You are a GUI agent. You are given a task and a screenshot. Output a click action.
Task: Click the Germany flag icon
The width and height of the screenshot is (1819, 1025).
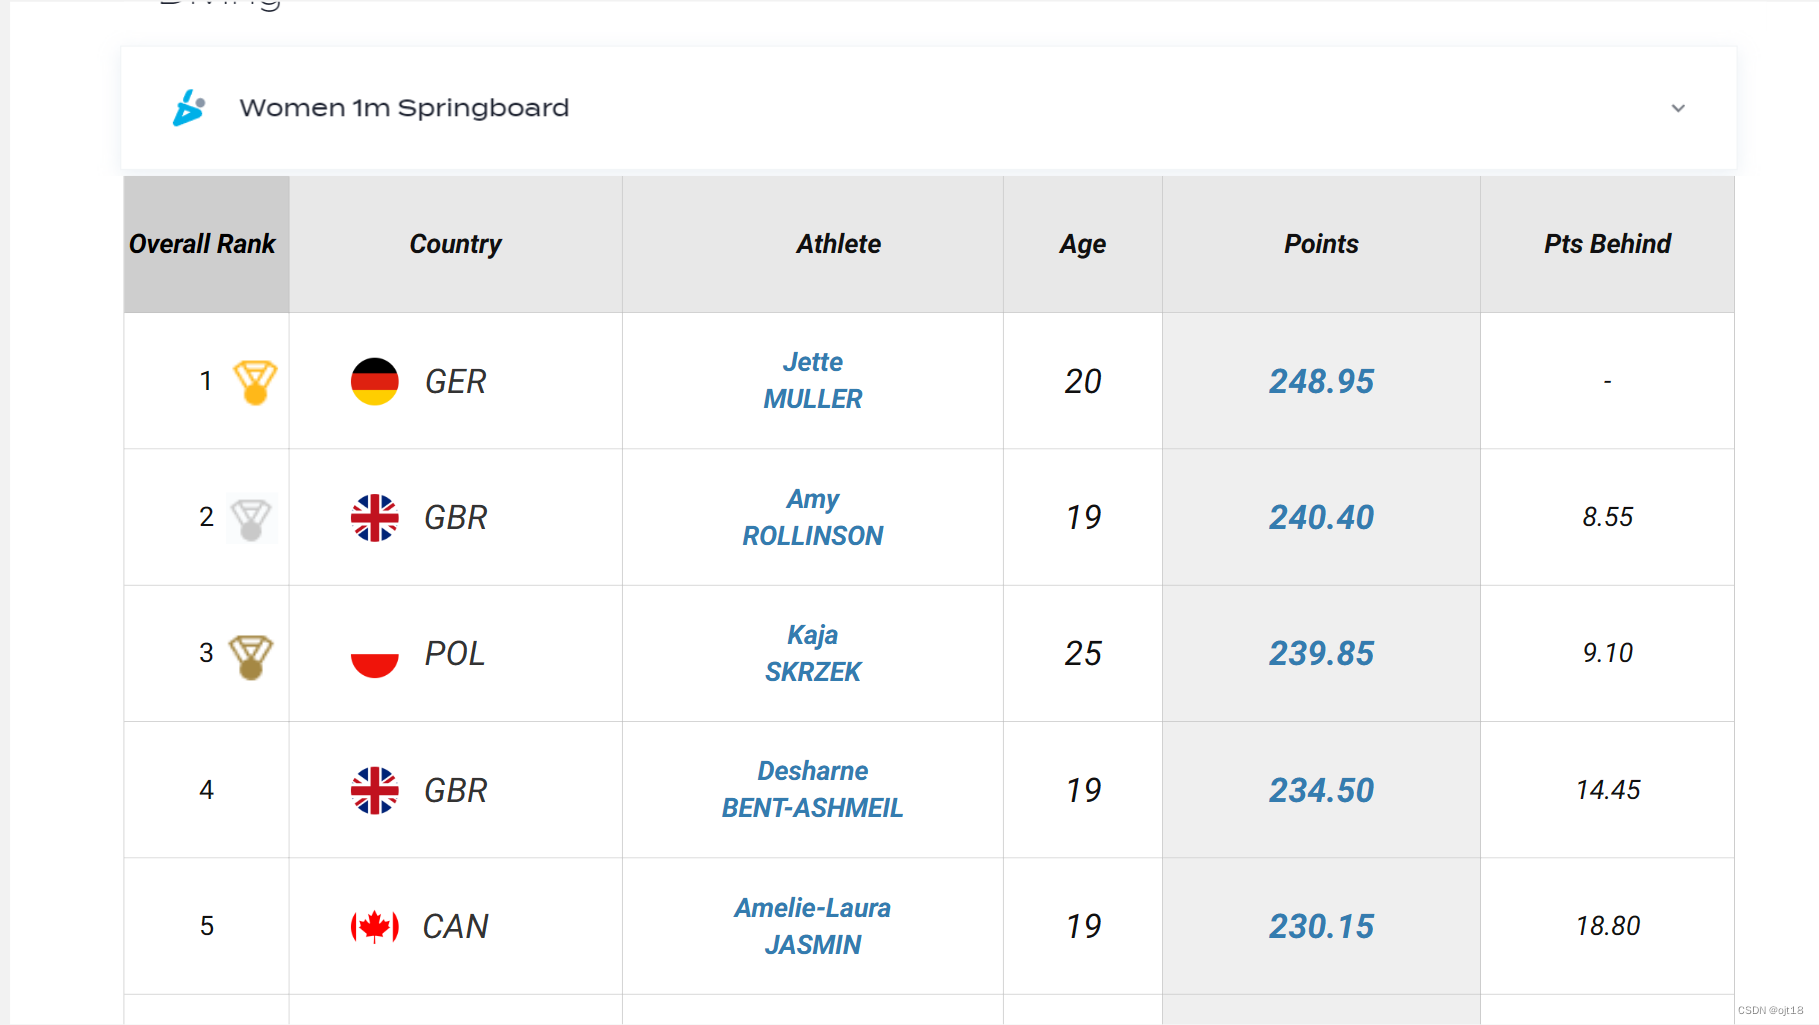(x=375, y=382)
